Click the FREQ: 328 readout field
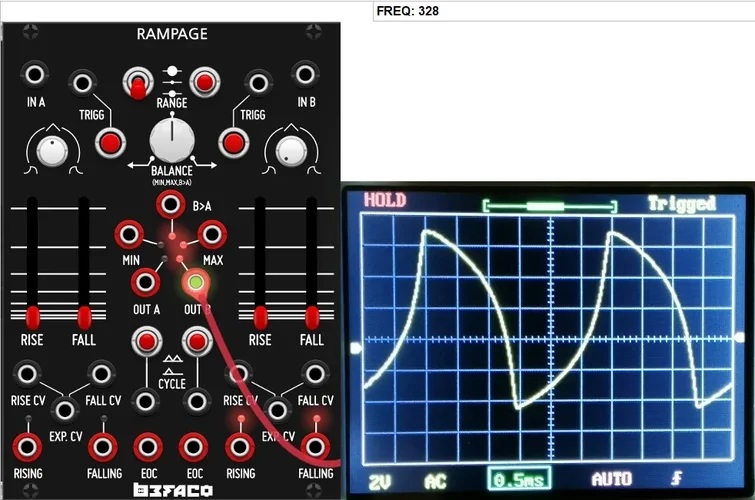This screenshot has height=500, width=755. 564,11
